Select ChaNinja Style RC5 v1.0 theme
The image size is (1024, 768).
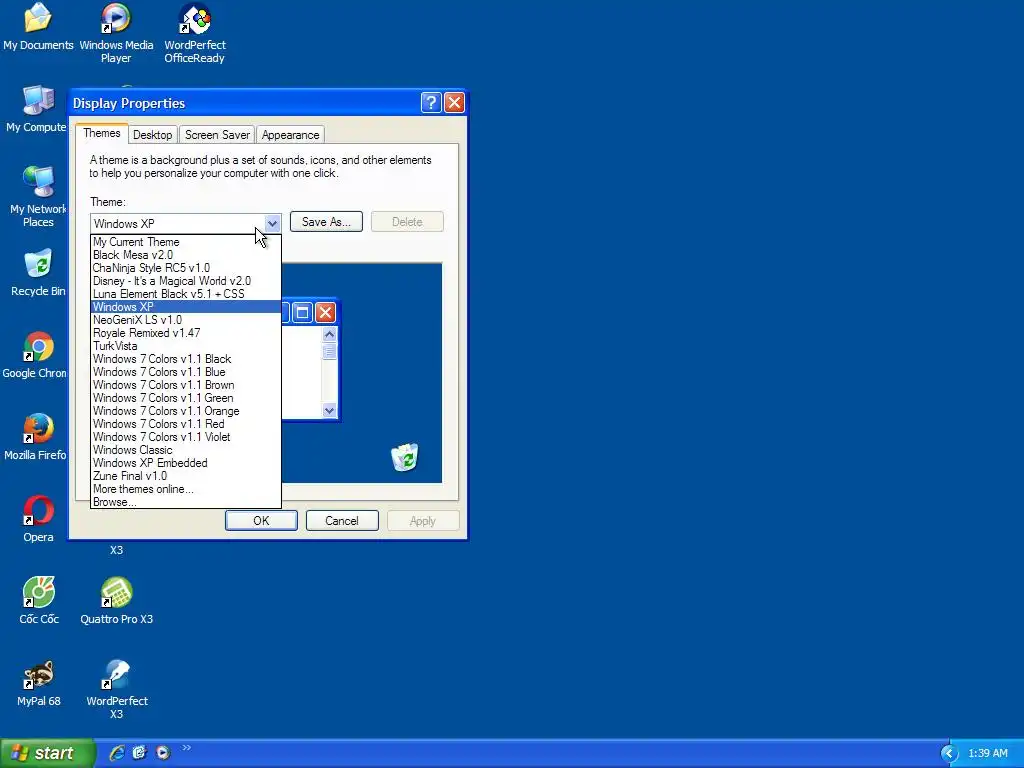tap(185, 268)
